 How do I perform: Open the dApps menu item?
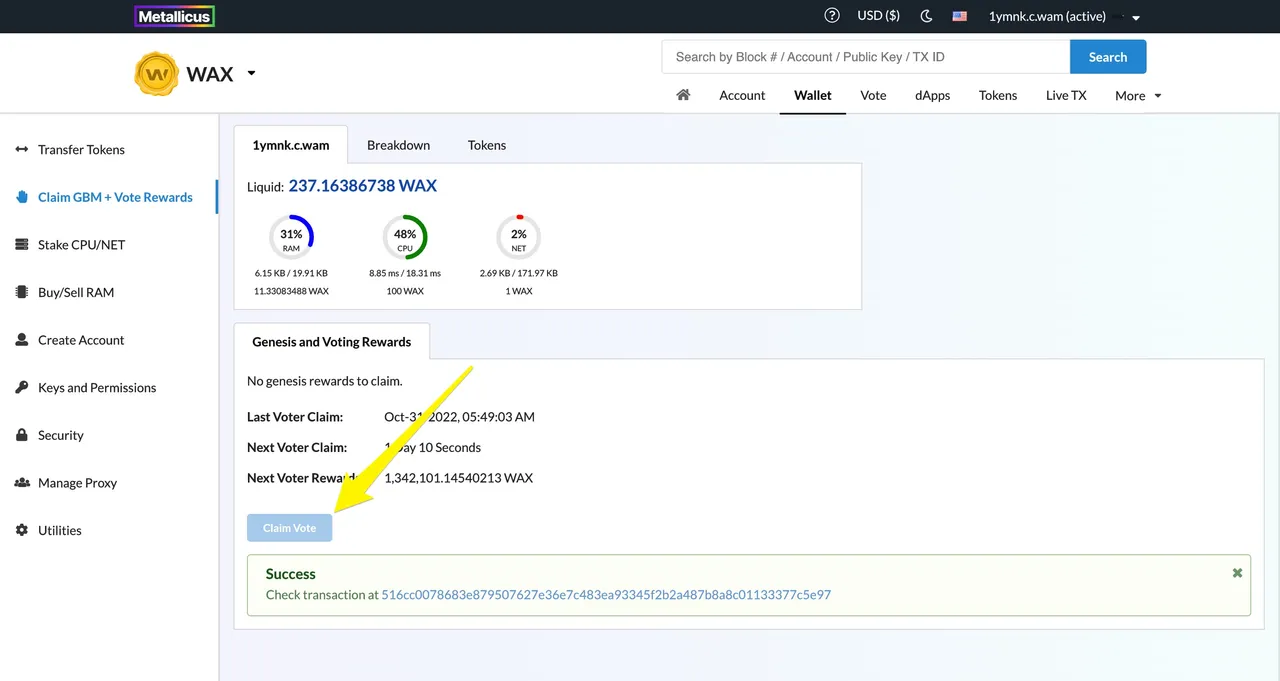(932, 95)
